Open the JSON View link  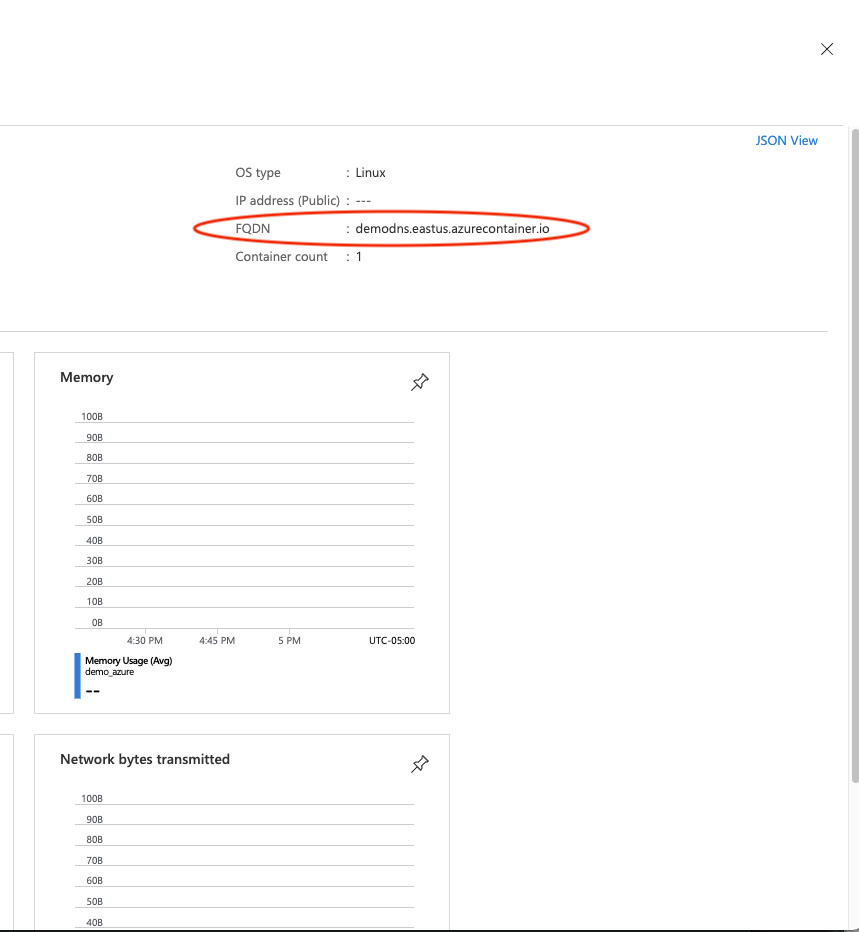(x=786, y=141)
